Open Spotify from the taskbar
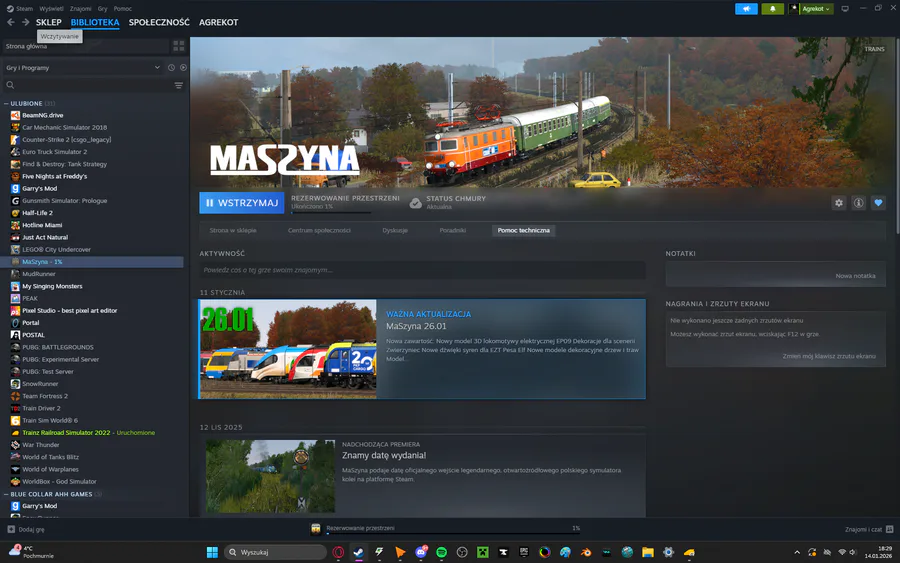Image resolution: width=900 pixels, height=563 pixels. [441, 552]
